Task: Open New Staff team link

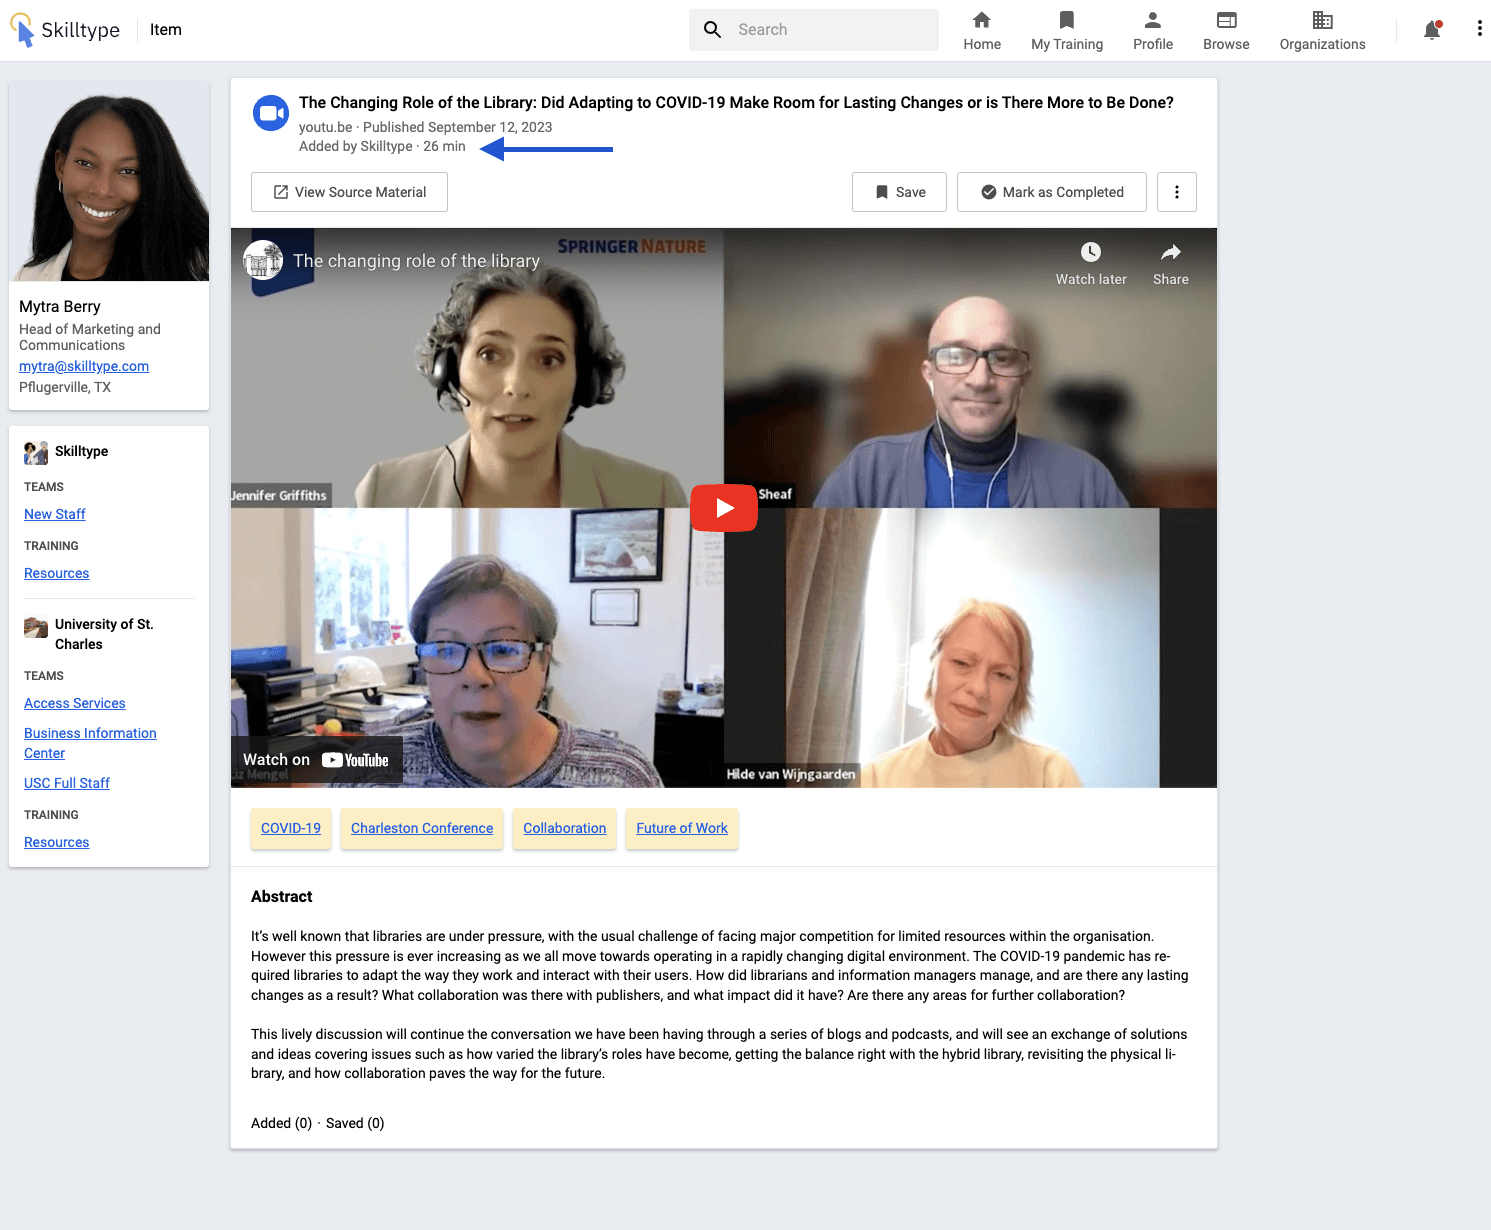Action: (x=55, y=514)
